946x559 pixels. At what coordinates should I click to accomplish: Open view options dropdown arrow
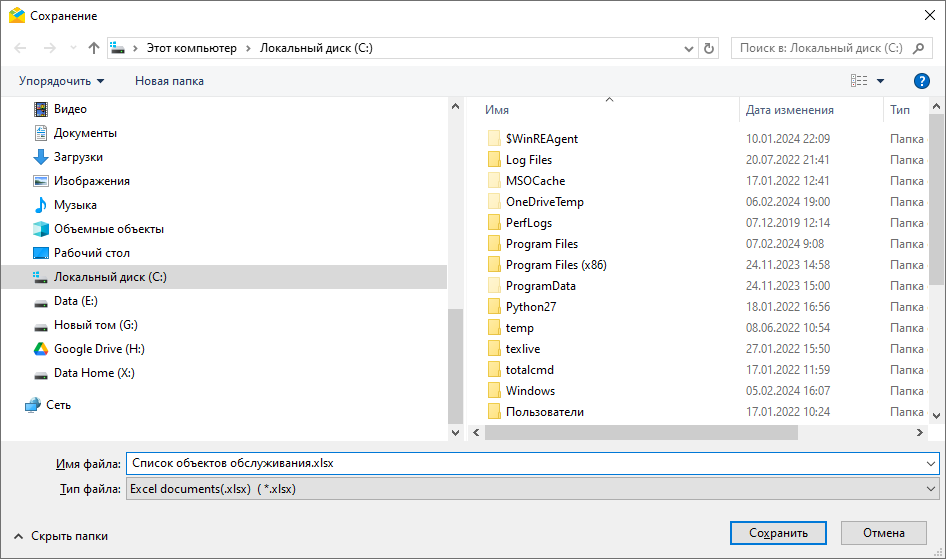(881, 81)
